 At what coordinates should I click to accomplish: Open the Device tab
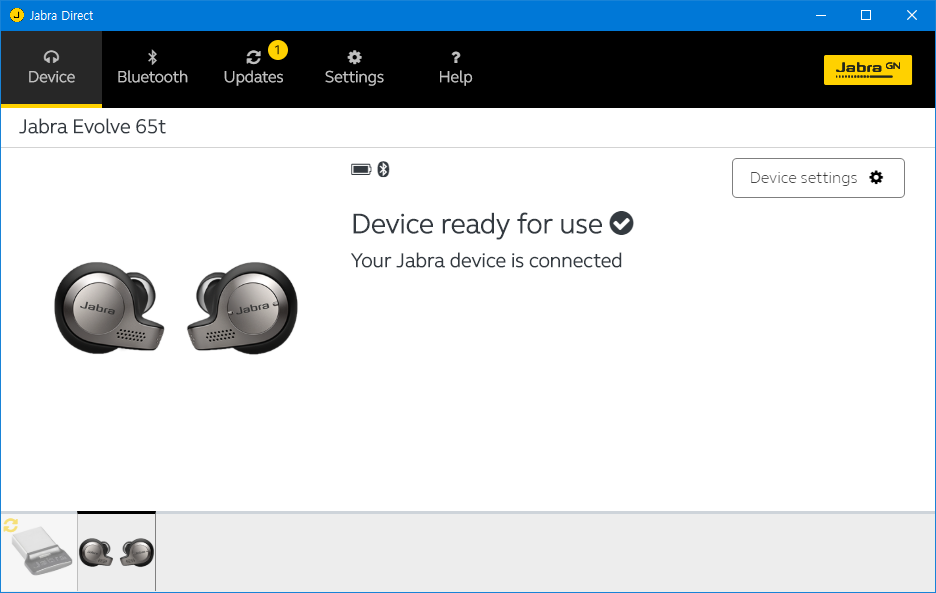pos(51,69)
